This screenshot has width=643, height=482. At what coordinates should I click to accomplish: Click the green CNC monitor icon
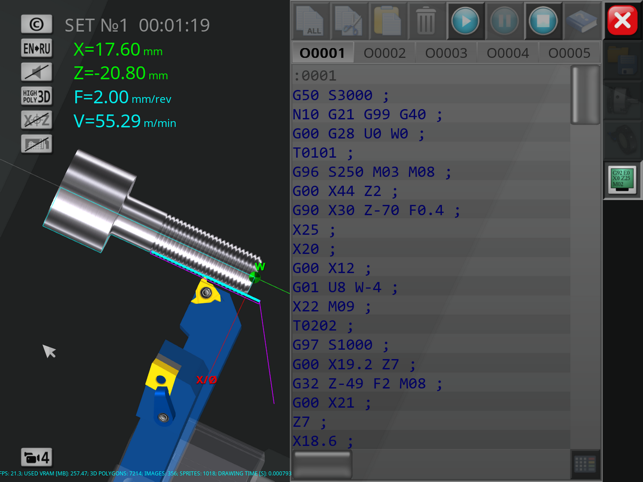click(621, 180)
